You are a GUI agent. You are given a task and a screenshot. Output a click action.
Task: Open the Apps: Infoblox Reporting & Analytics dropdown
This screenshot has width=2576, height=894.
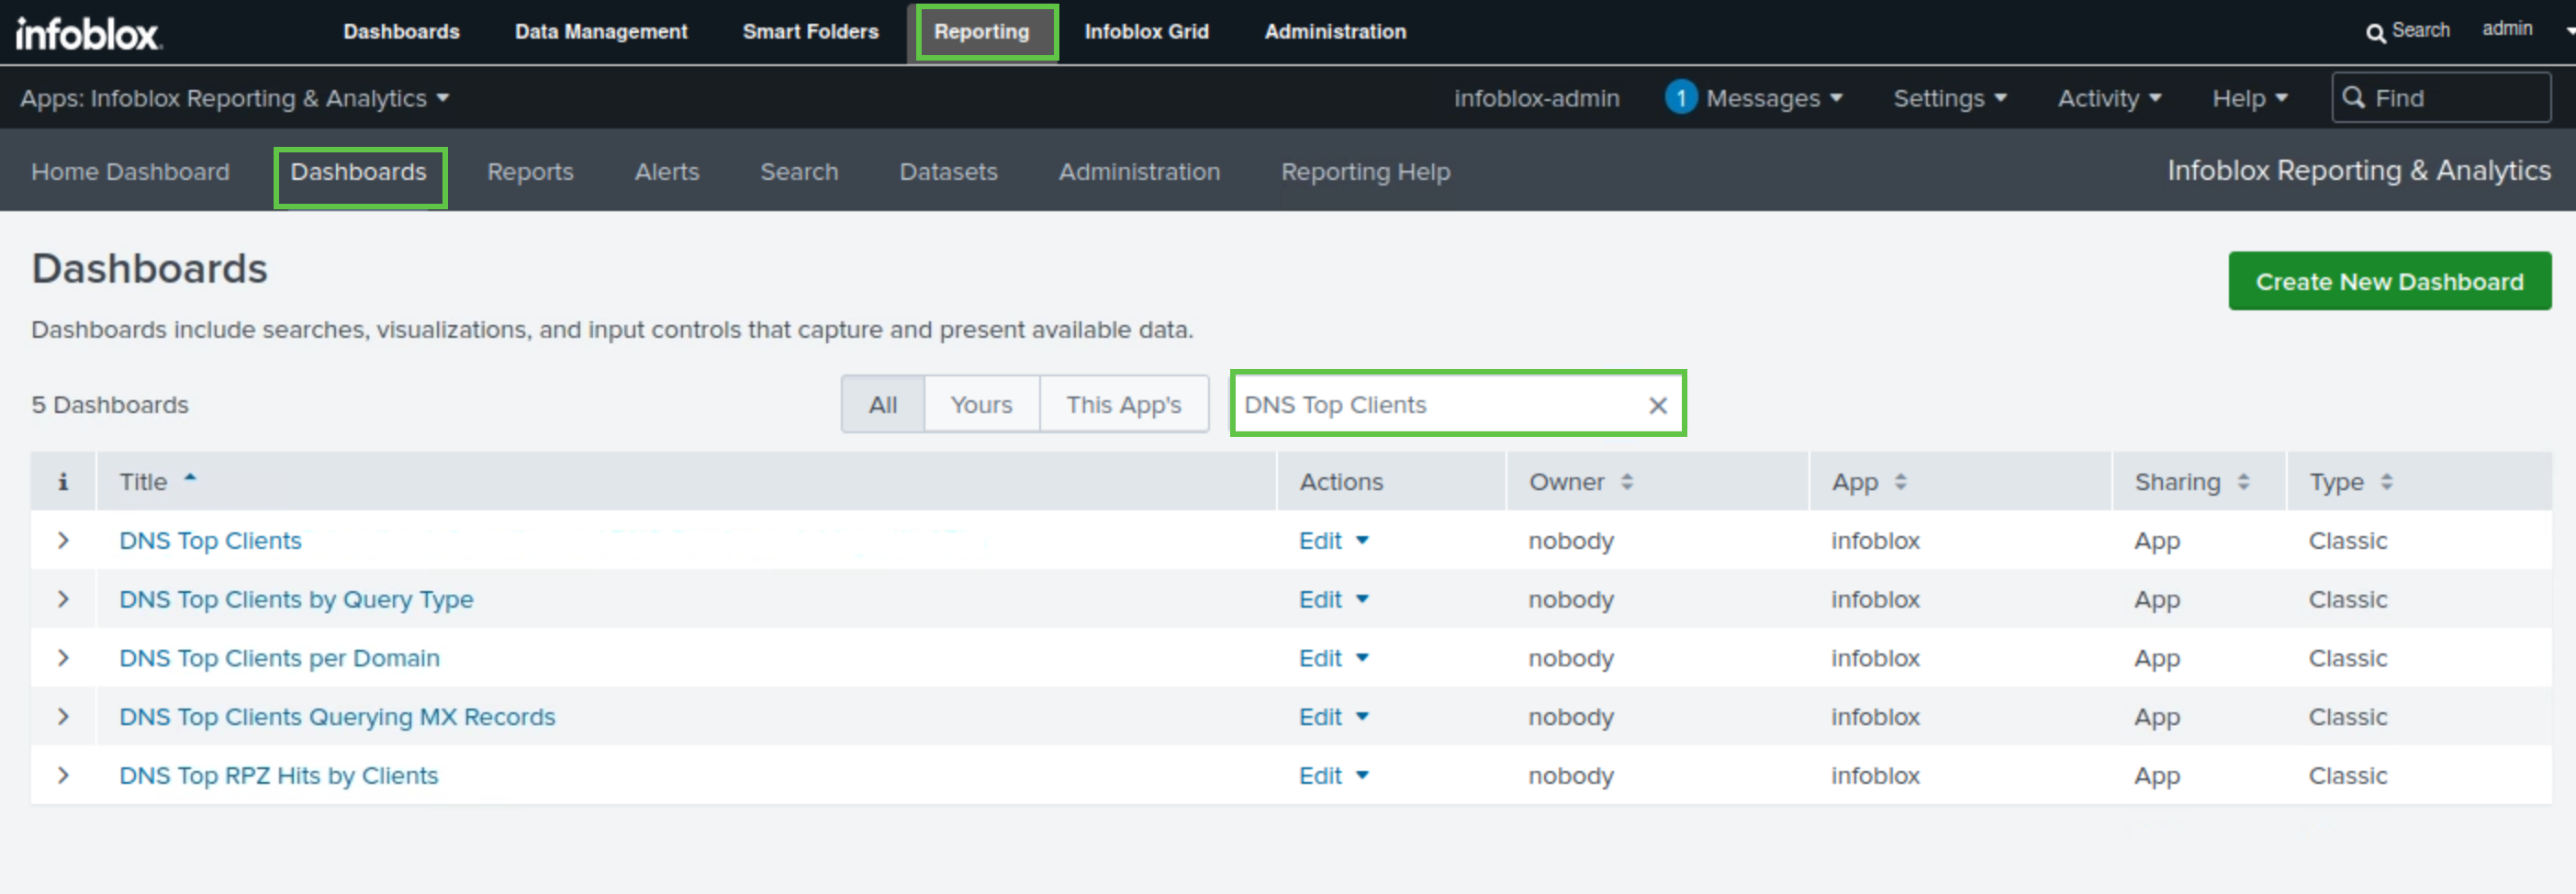[x=234, y=98]
